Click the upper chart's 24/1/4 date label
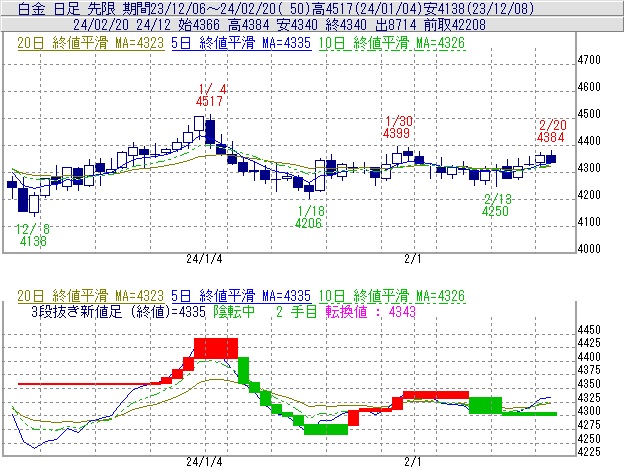This screenshot has width=624, height=475. 204,259
